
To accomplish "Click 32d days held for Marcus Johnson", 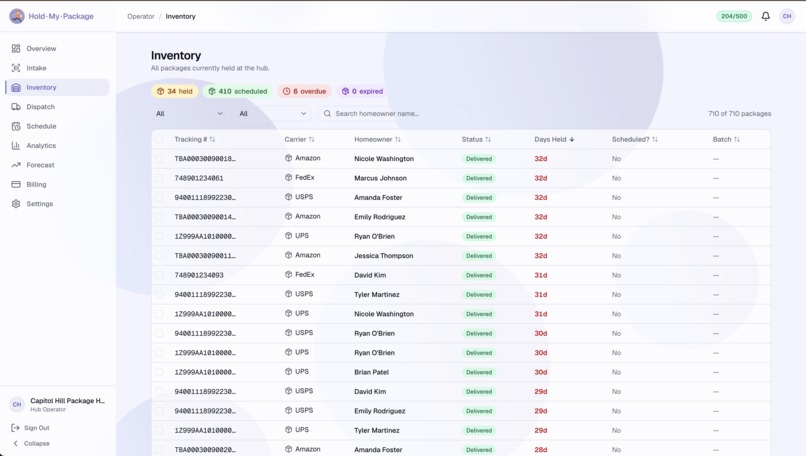I will pyautogui.click(x=541, y=178).
